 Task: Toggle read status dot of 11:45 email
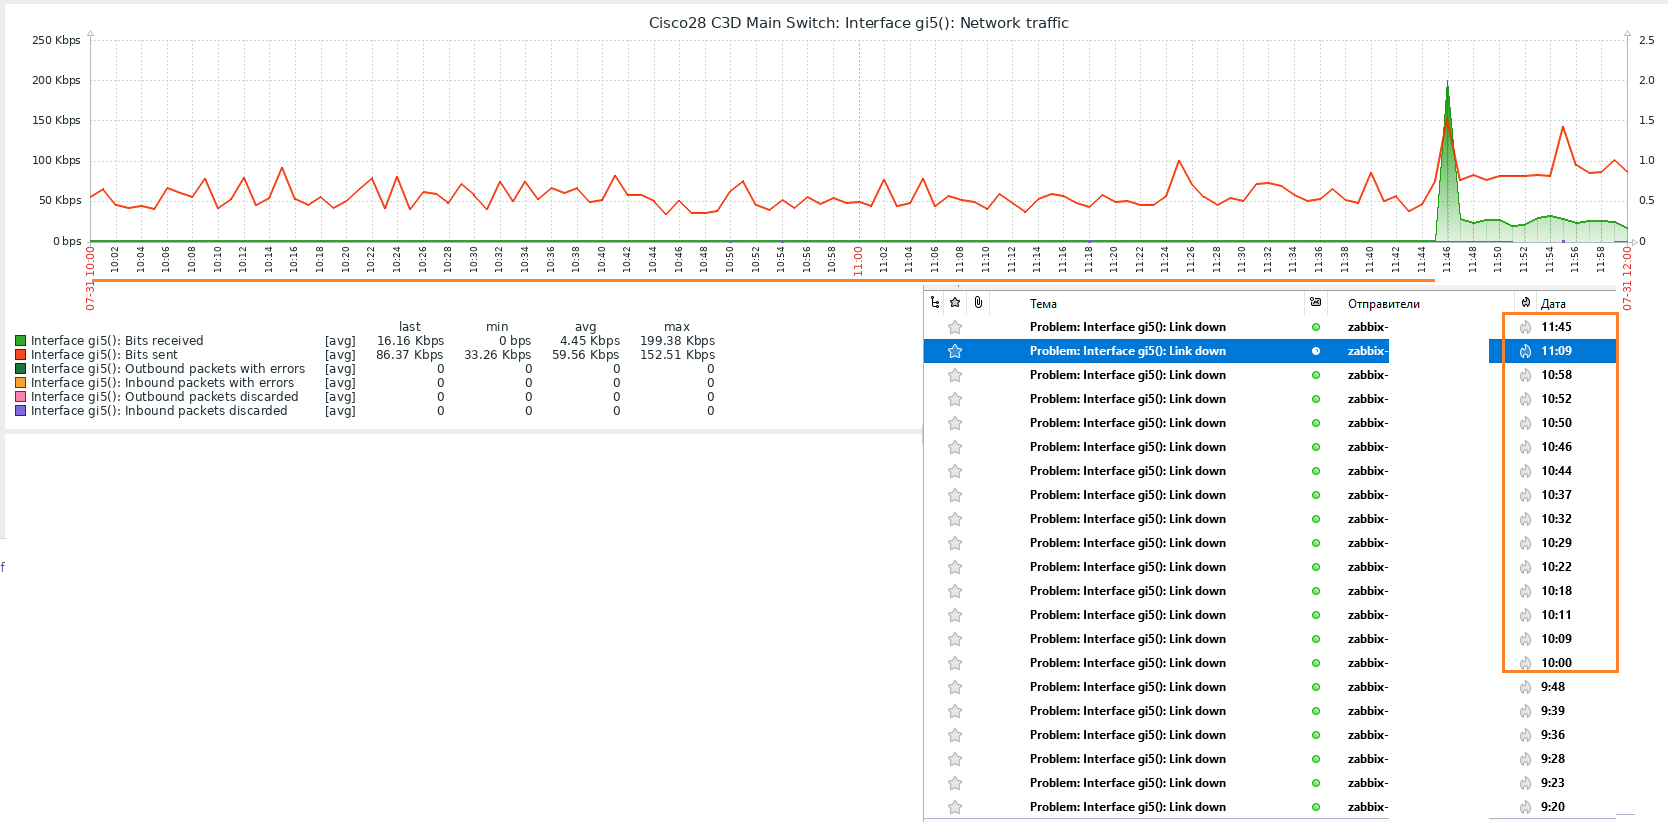(1316, 327)
